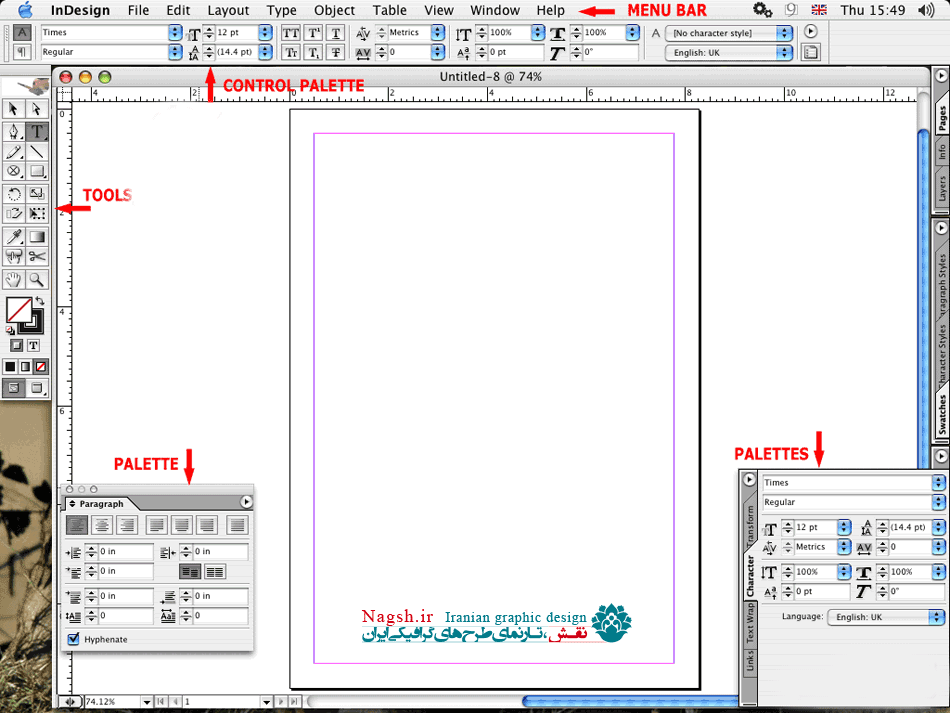
Task: Open the Object menu
Action: pyautogui.click(x=334, y=10)
